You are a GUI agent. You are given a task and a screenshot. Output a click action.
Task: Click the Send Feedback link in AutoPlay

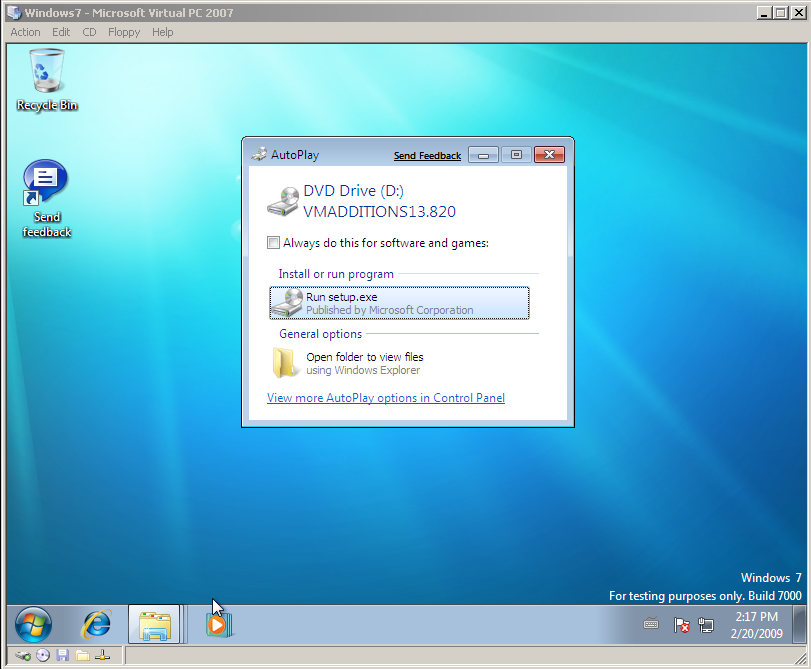pos(427,156)
